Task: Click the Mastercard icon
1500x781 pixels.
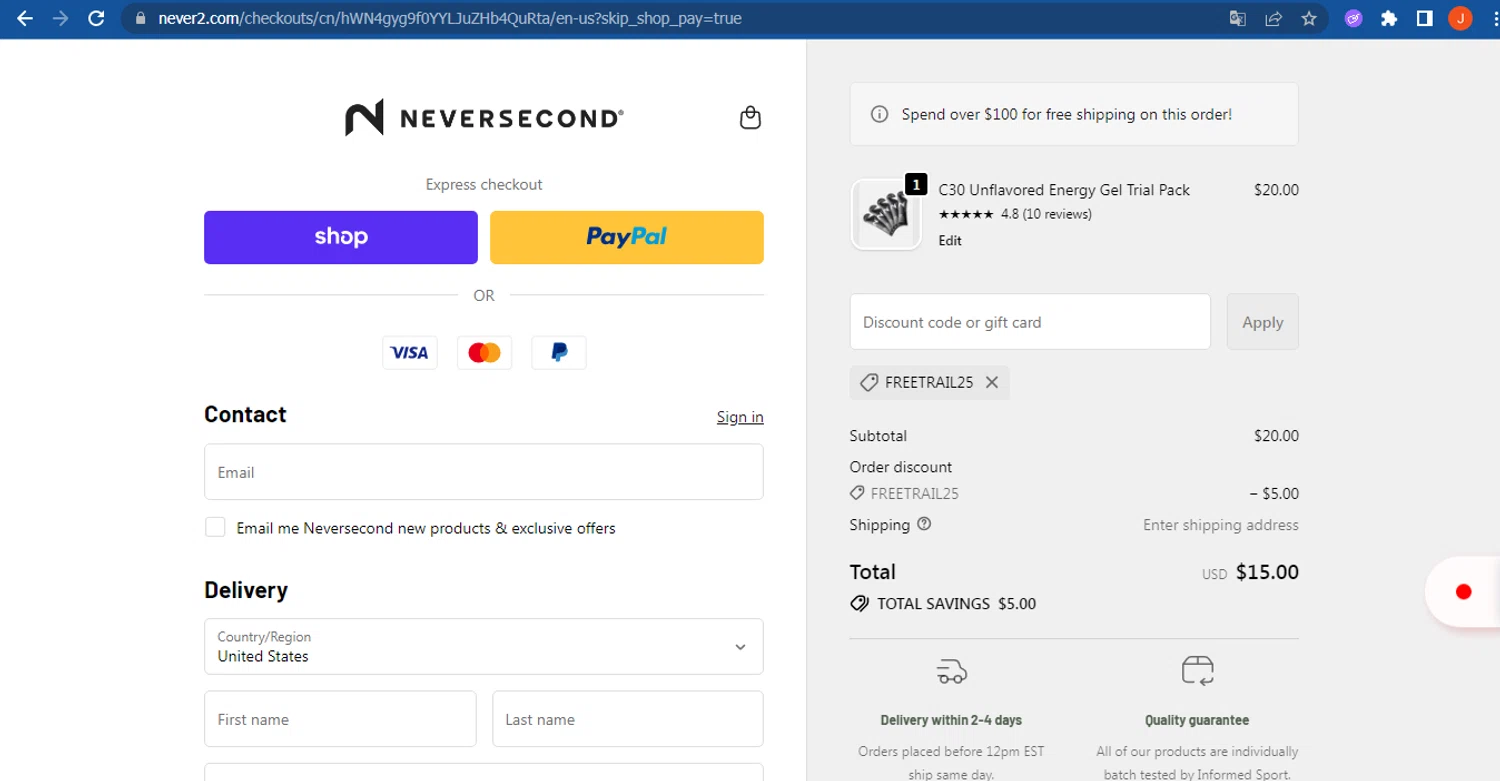Action: [484, 352]
